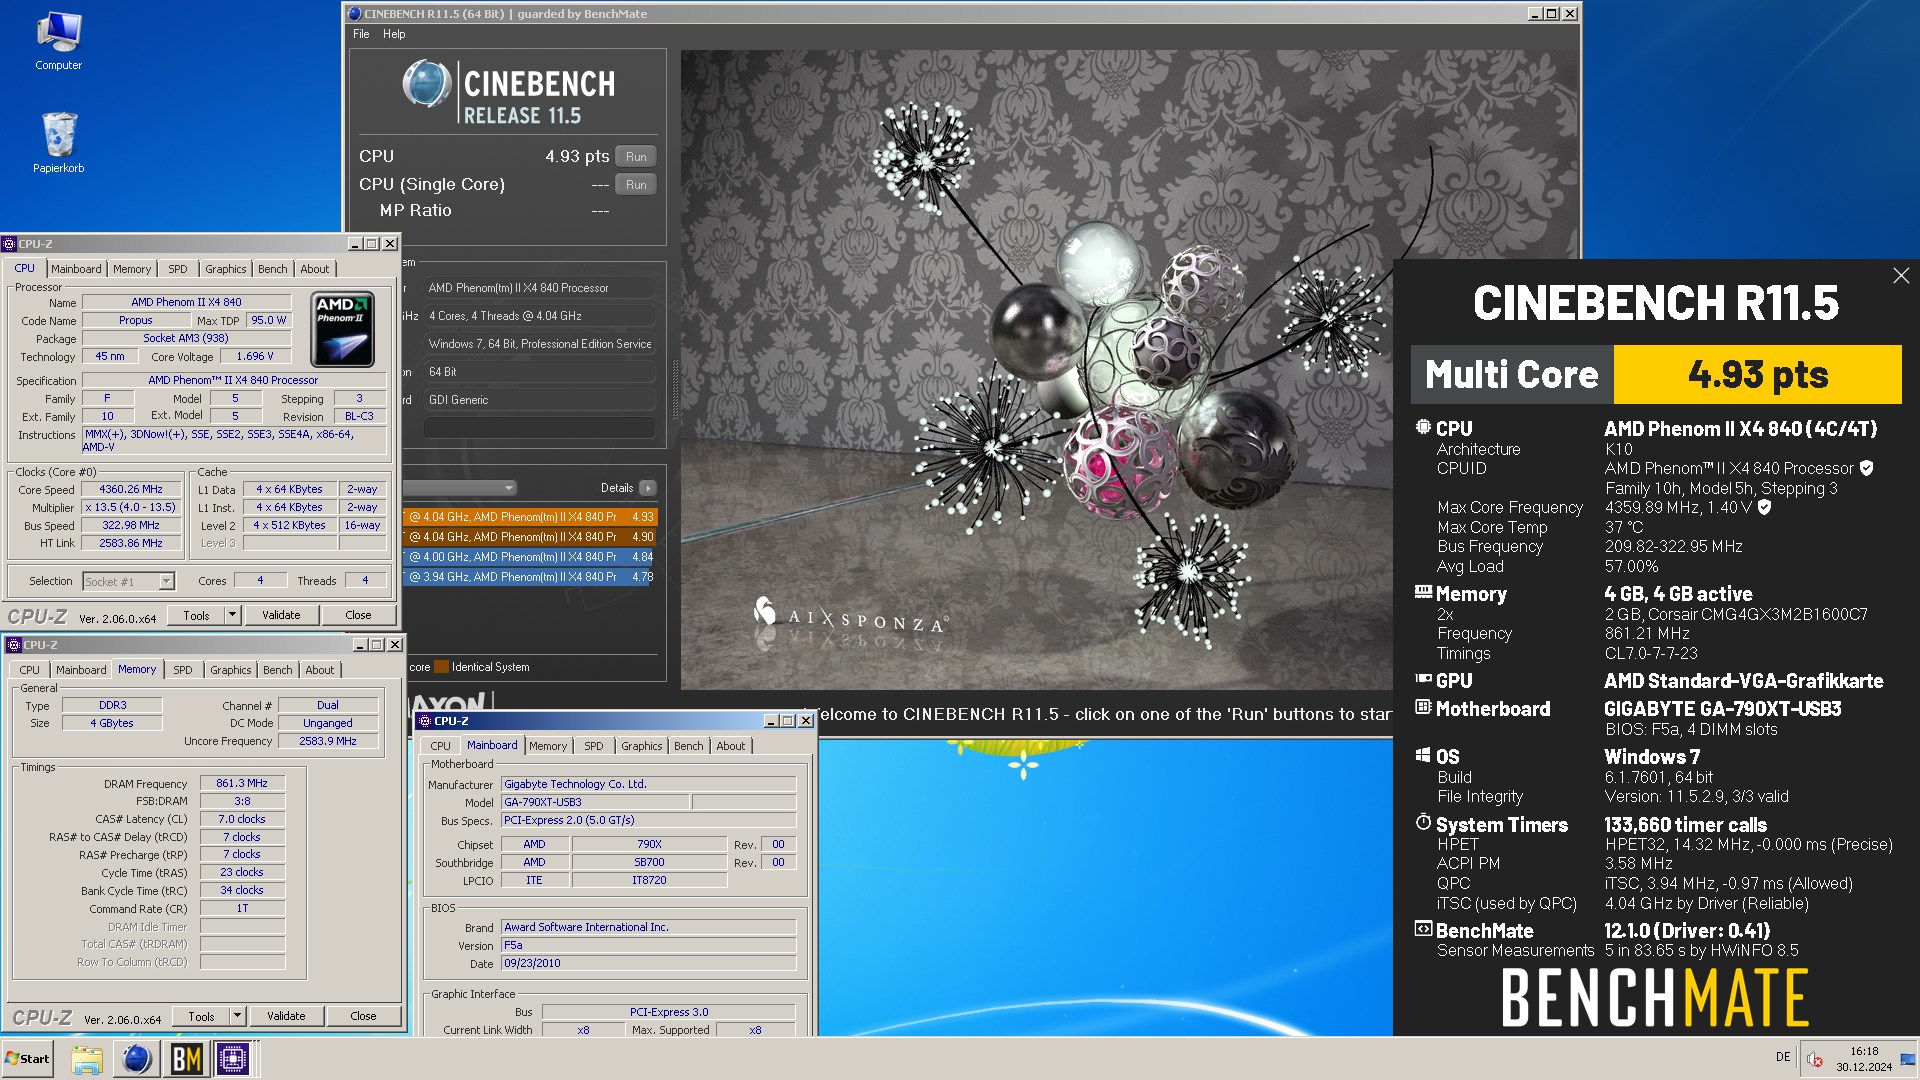Open Tools dropdown arrow in Memory CPU-Z window
This screenshot has height=1080, width=1920.
click(238, 1016)
